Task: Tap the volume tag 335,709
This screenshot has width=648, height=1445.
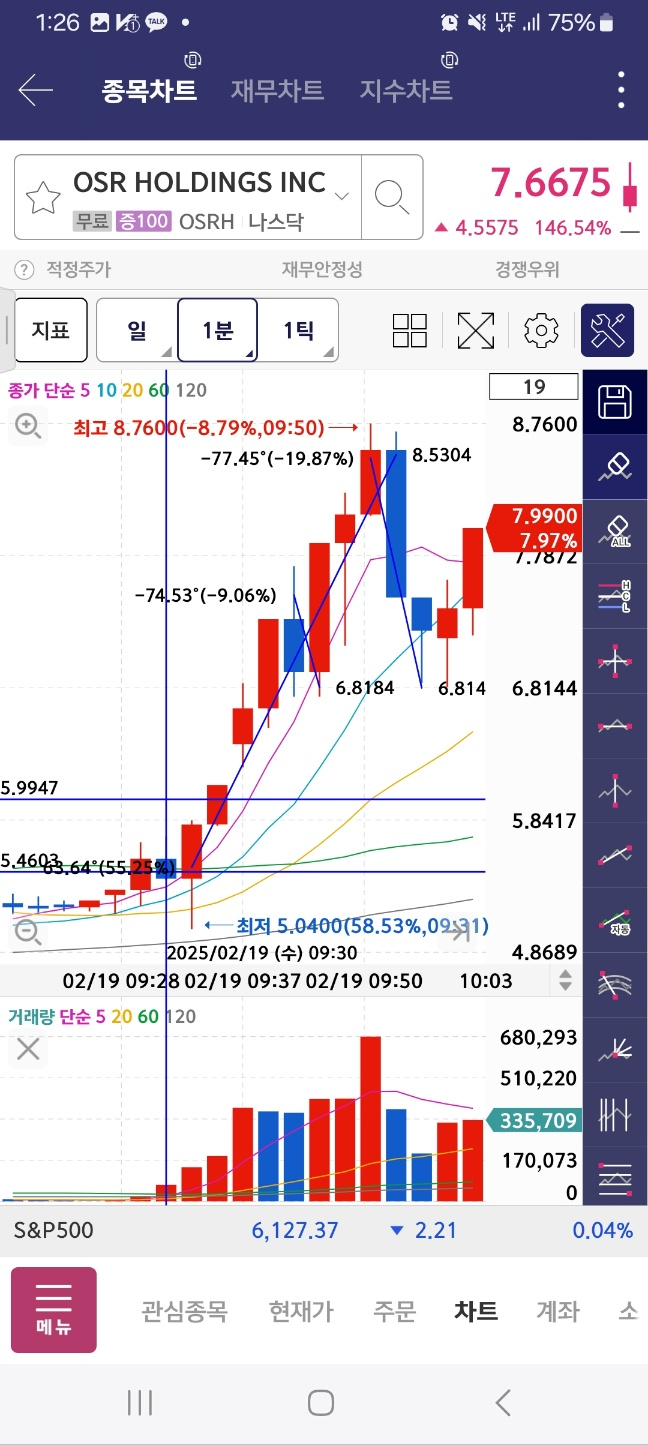Action: pyautogui.click(x=534, y=1120)
